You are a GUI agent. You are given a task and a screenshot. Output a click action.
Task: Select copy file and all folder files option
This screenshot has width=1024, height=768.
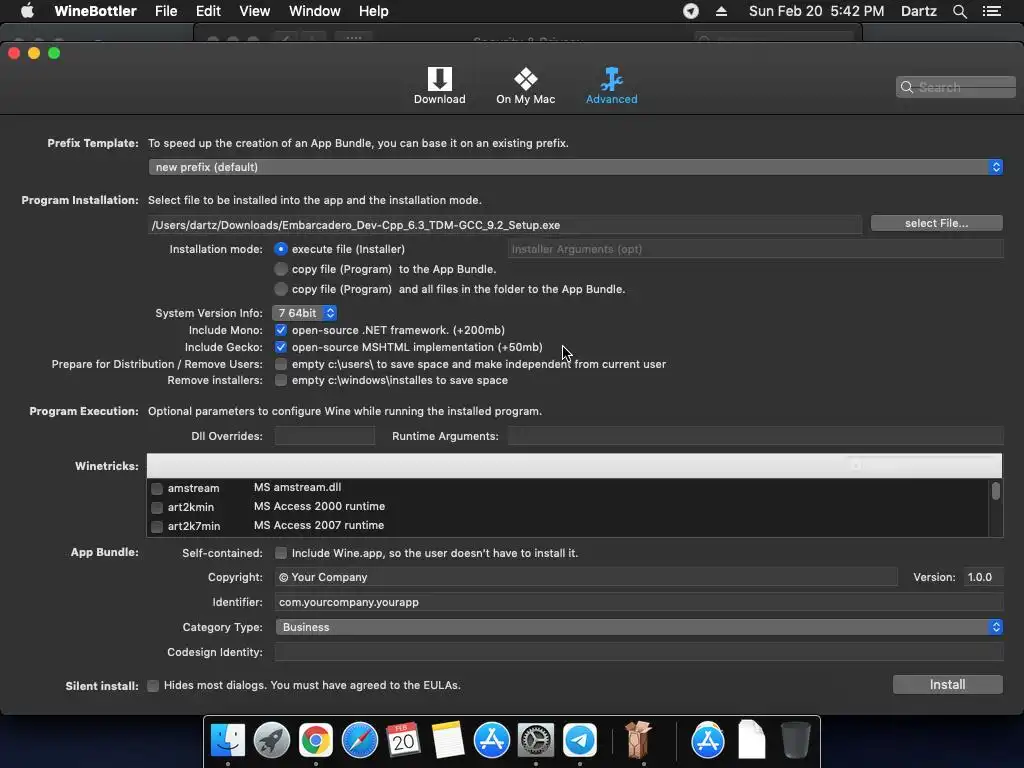[x=281, y=289]
